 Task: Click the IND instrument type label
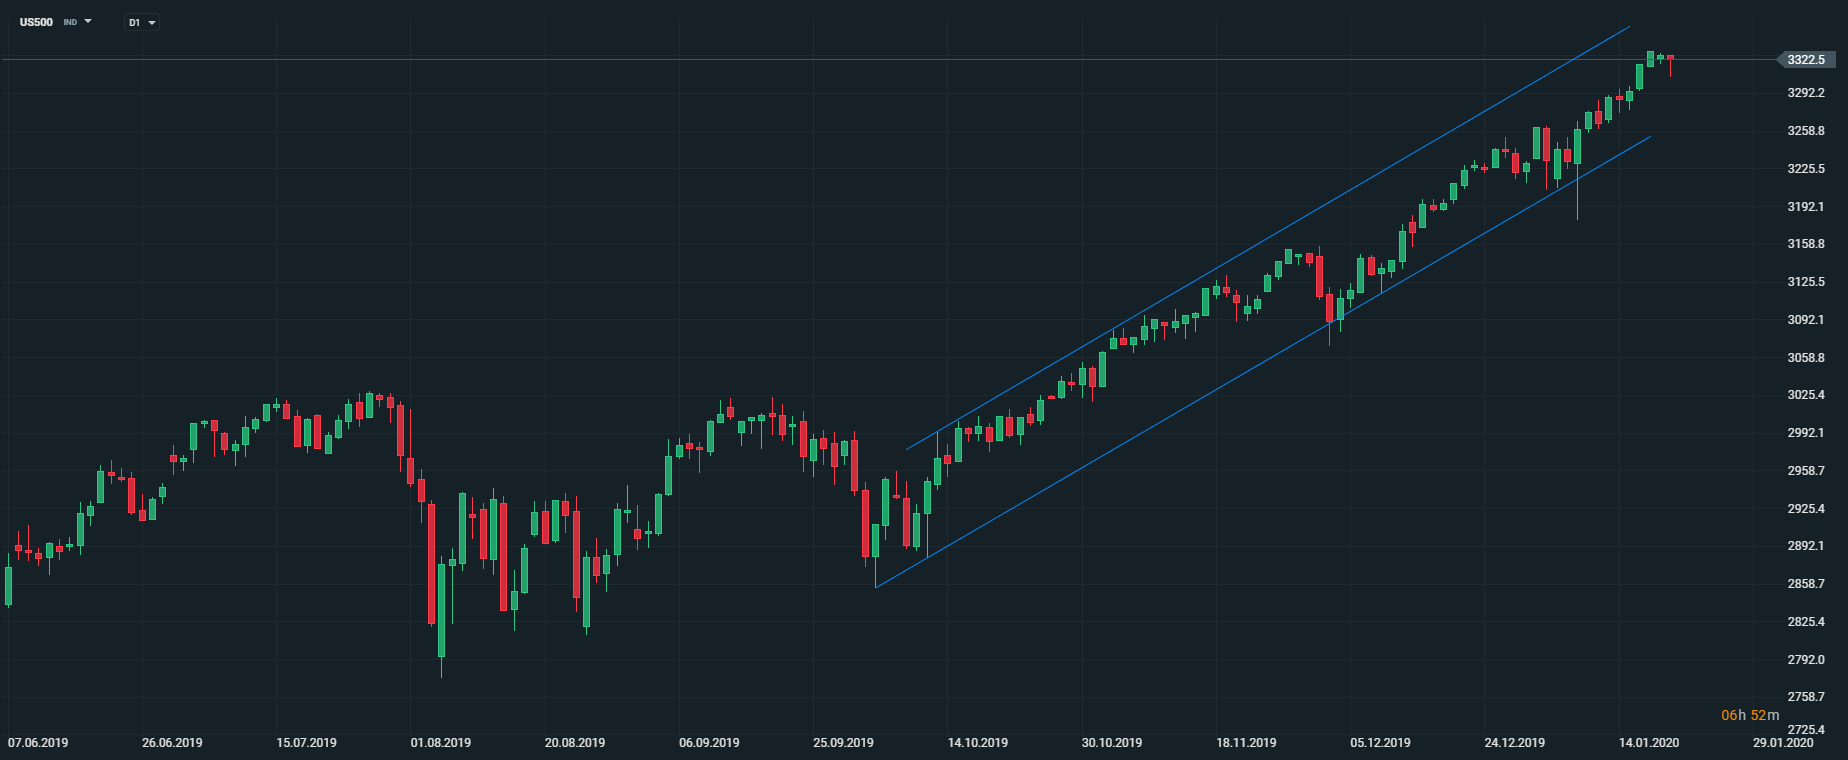70,22
